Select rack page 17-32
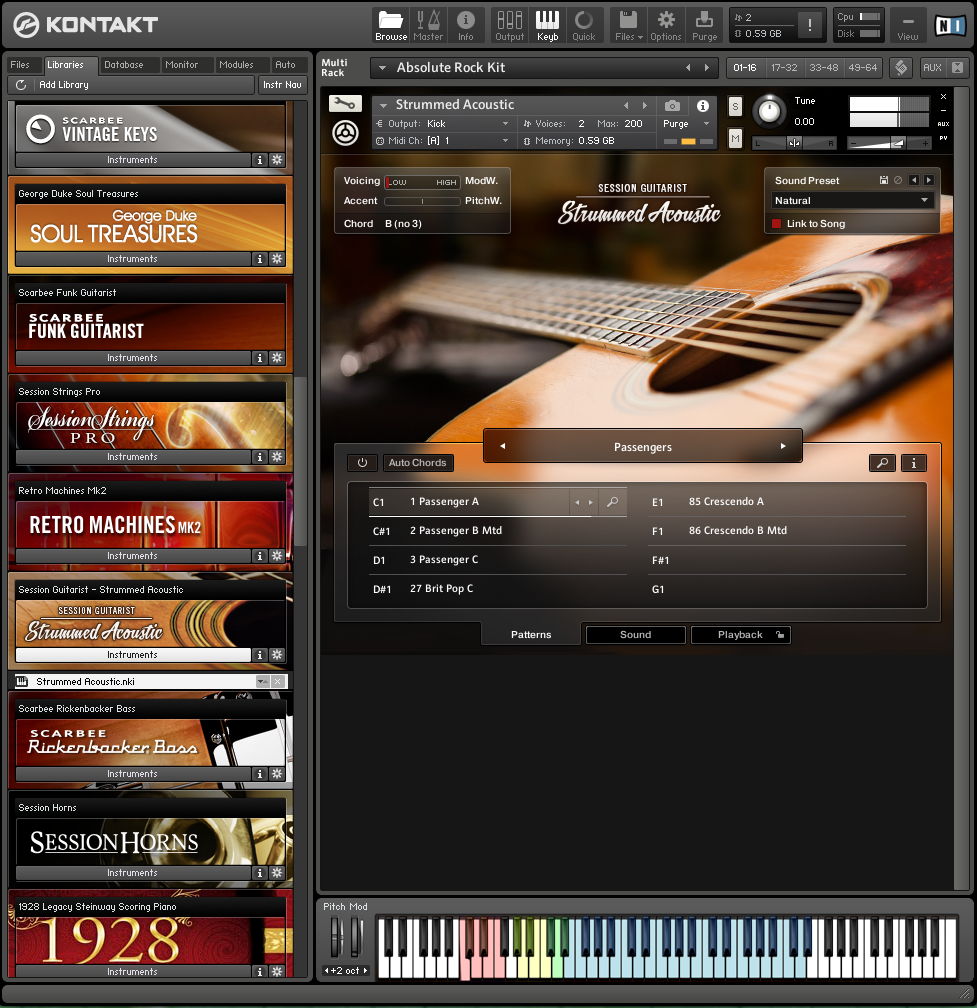Viewport: 977px width, 1008px height. coord(784,68)
